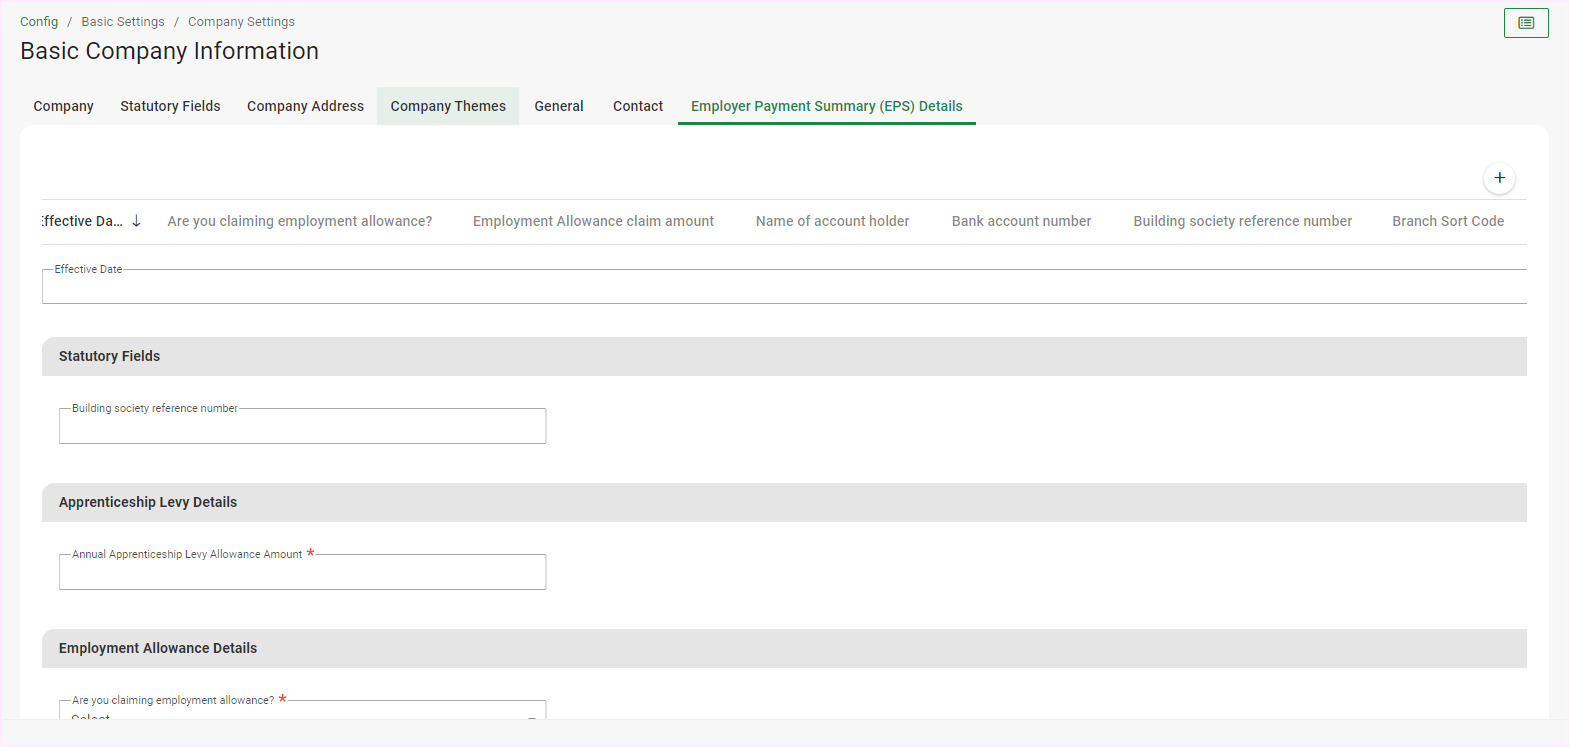Click the Bank account number column header
The width and height of the screenshot is (1569, 747).
pos(1021,221)
